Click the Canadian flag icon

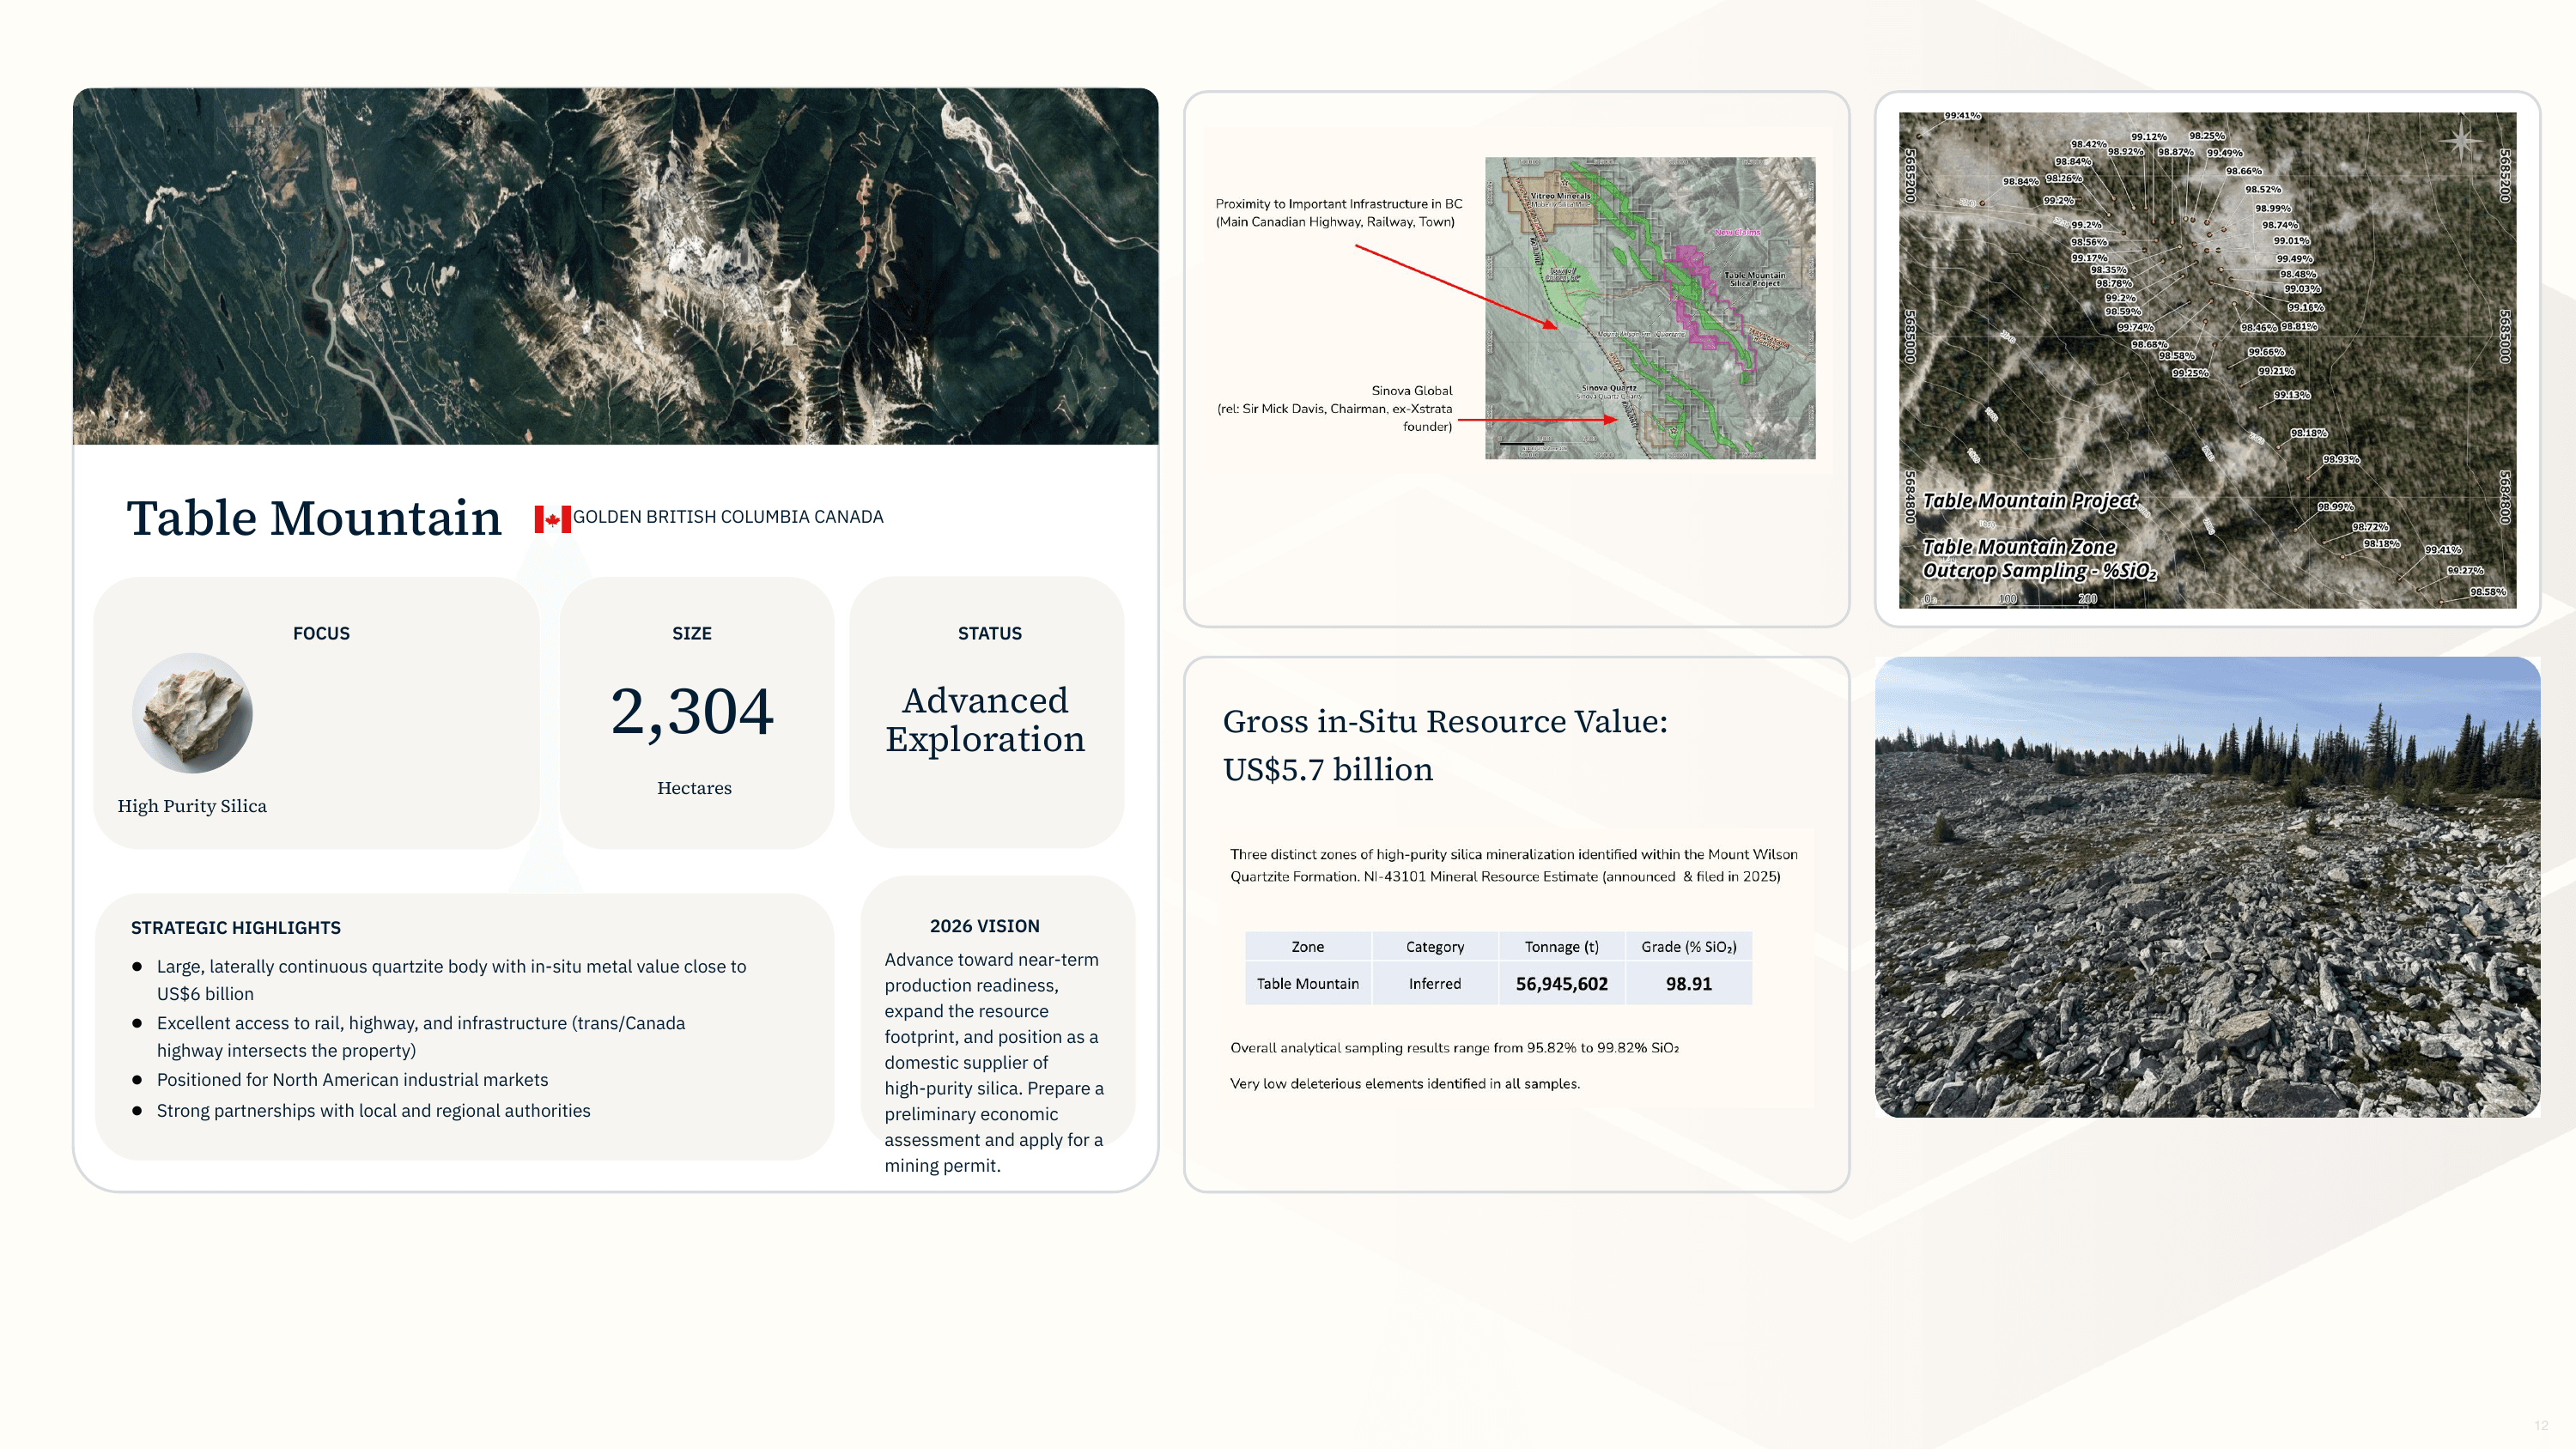coord(551,518)
